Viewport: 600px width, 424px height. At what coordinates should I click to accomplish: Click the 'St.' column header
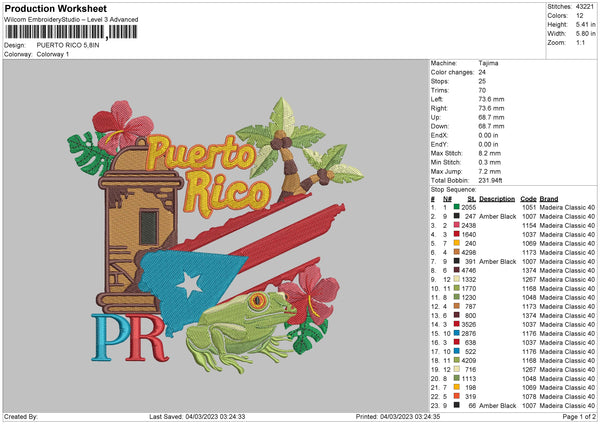point(472,199)
